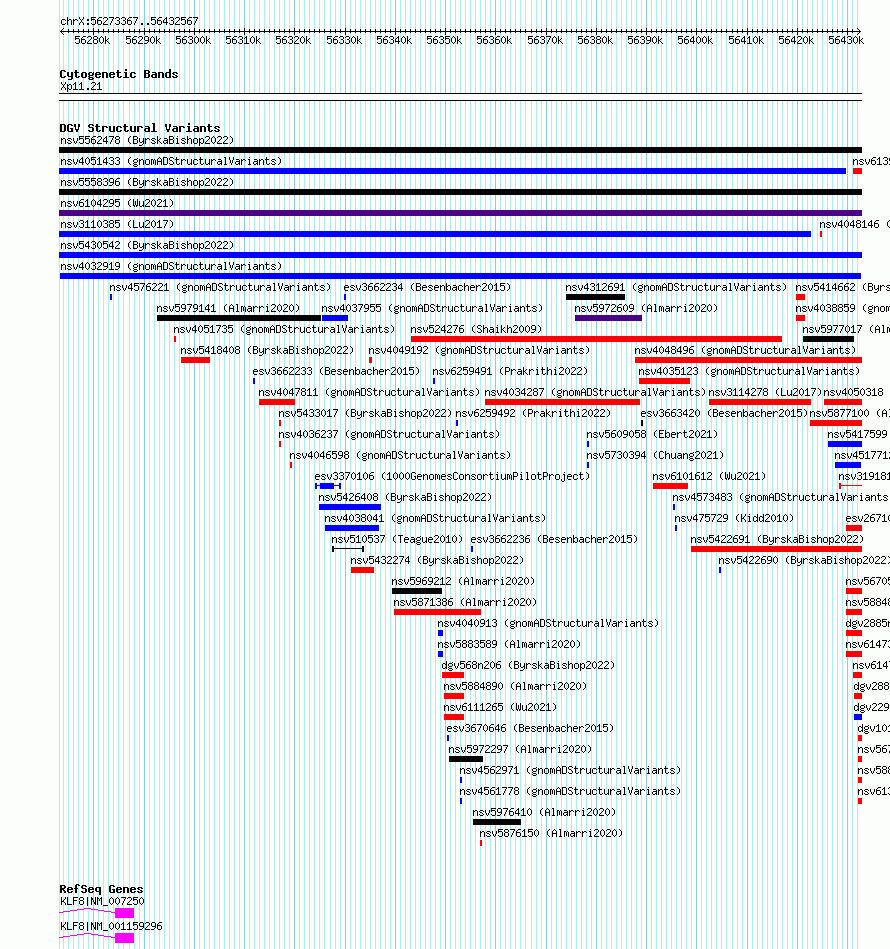Click the nsv5562478 (ByrskaBishop2022) variant label
The image size is (890, 949).
pos(147,140)
